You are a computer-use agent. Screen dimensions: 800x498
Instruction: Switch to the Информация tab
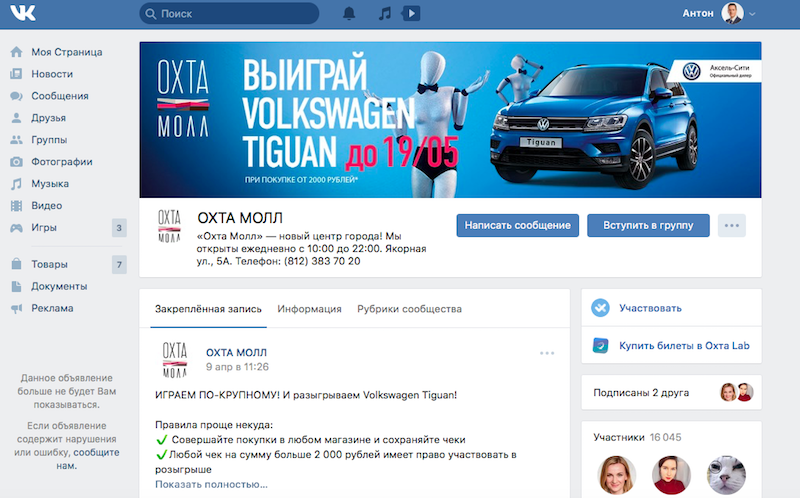tap(310, 309)
